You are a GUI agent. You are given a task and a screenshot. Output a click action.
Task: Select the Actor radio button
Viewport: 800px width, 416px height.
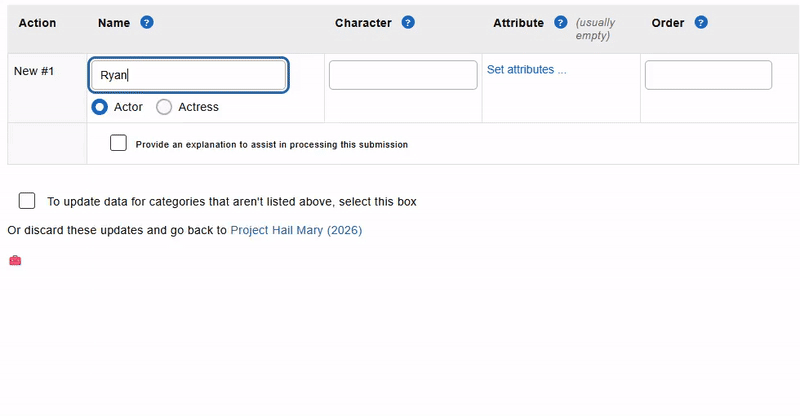(100, 107)
